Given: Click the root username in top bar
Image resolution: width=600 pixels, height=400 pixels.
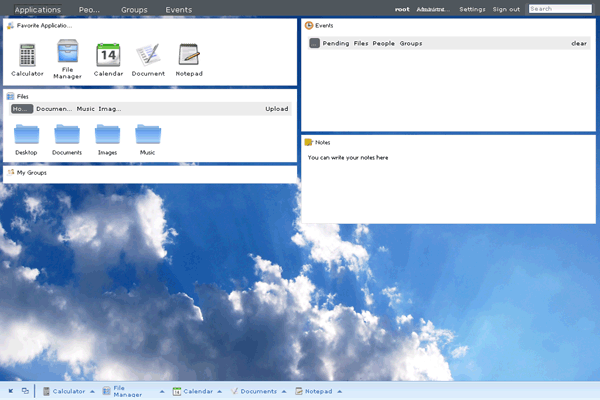Looking at the screenshot, I should [x=402, y=9].
